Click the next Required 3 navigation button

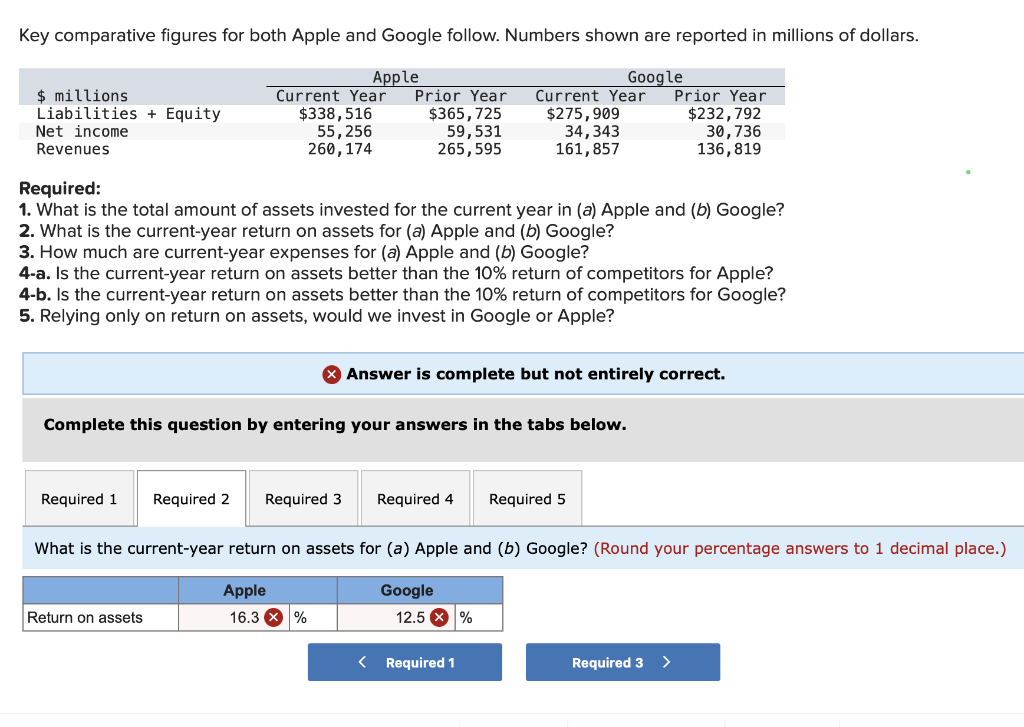click(623, 662)
